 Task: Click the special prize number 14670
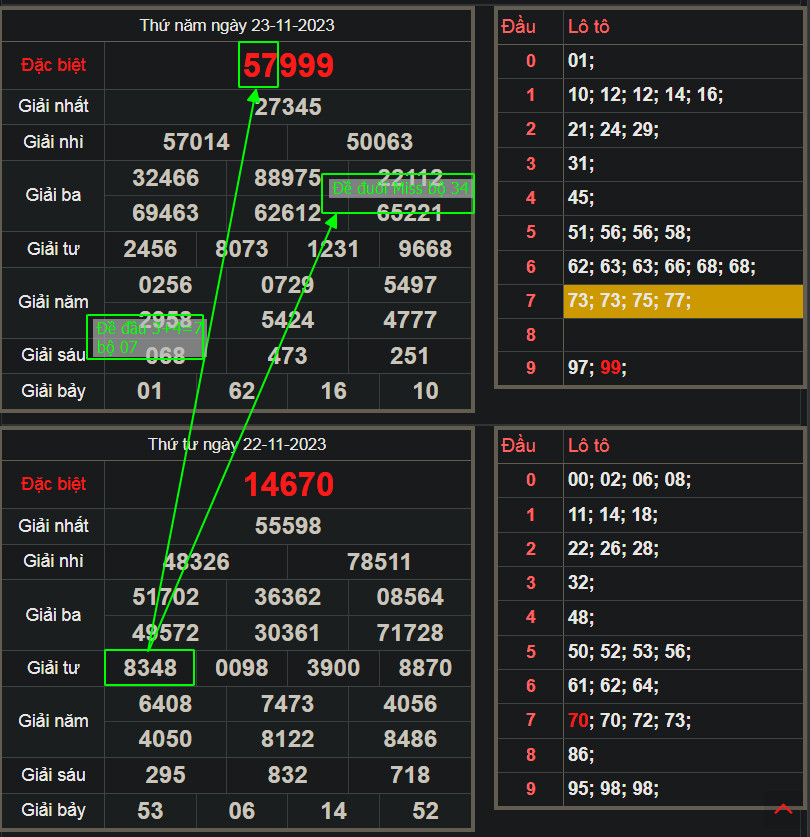coord(289,485)
